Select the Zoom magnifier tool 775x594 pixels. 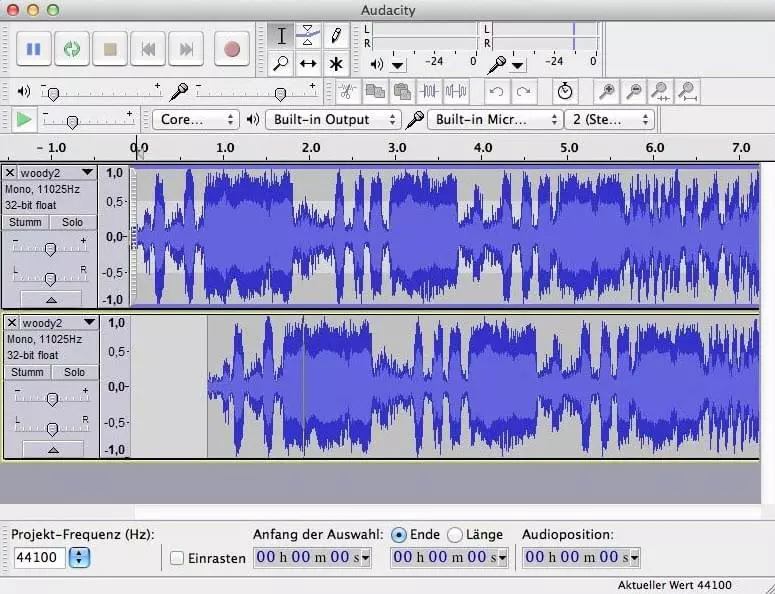tap(281, 64)
